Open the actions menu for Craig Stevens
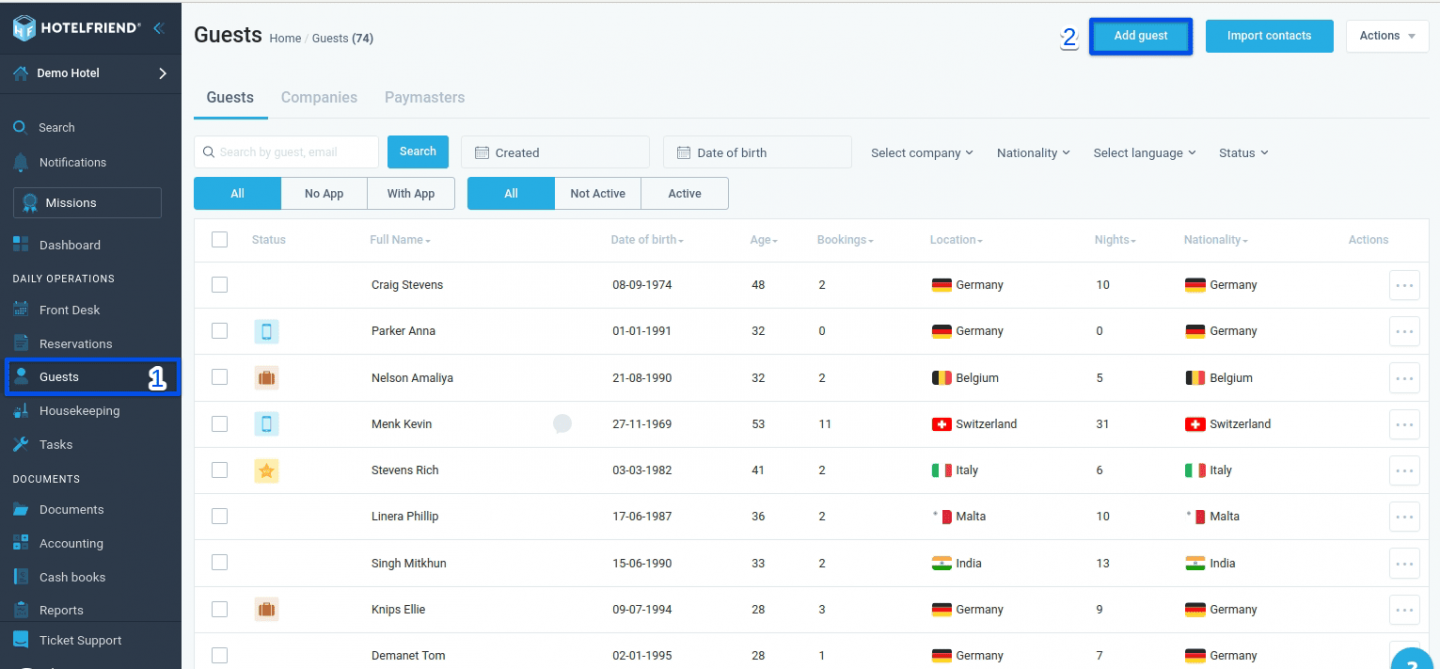Viewport: 1440px width, 669px height. point(1404,285)
